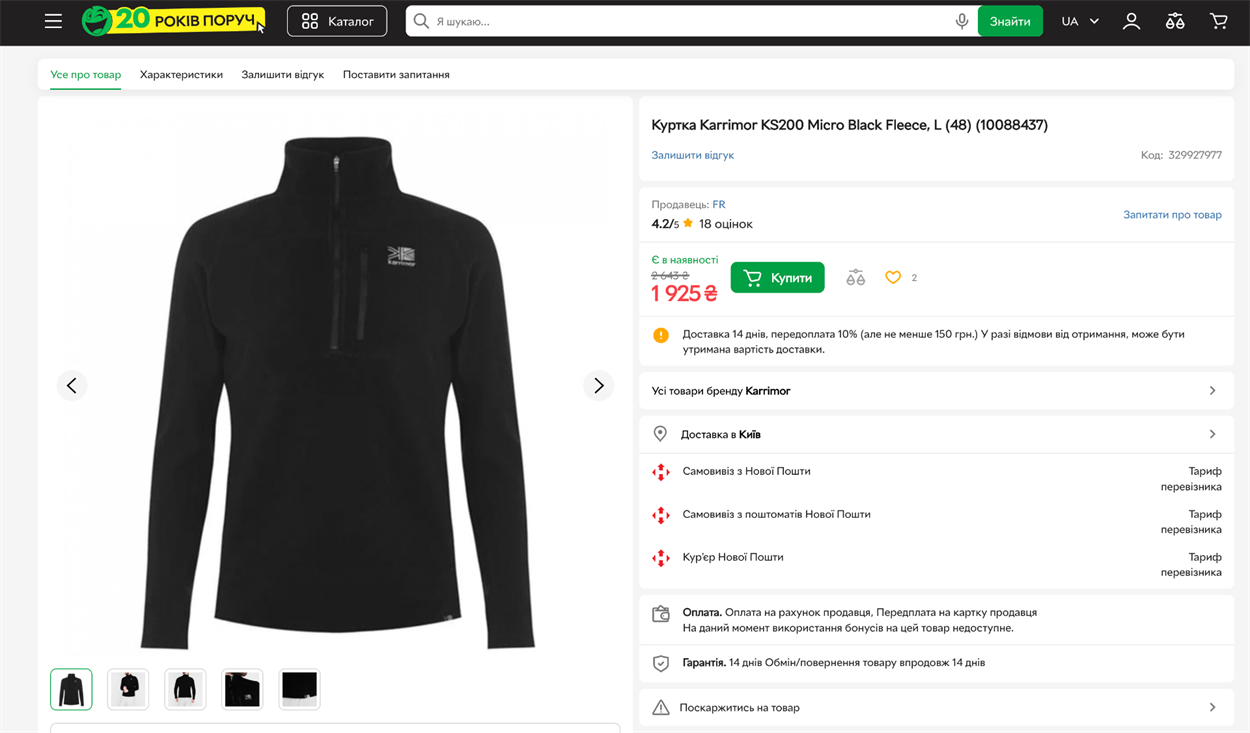
Task: Click the rating star icon
Action: click(688, 223)
